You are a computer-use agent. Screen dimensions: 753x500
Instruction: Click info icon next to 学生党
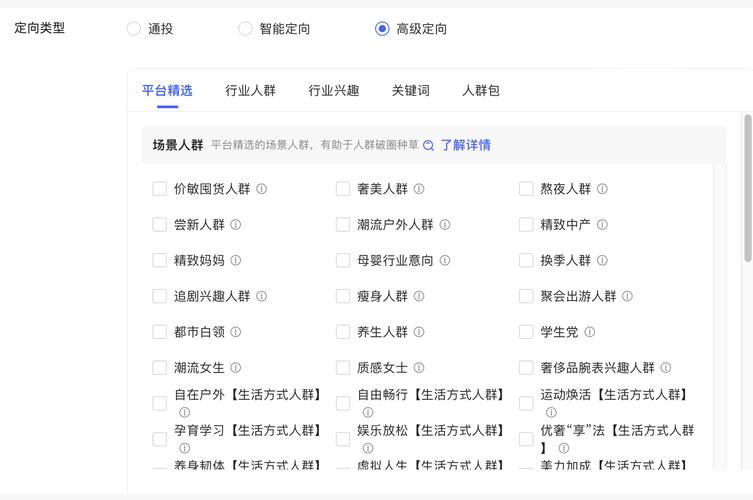[x=590, y=332]
